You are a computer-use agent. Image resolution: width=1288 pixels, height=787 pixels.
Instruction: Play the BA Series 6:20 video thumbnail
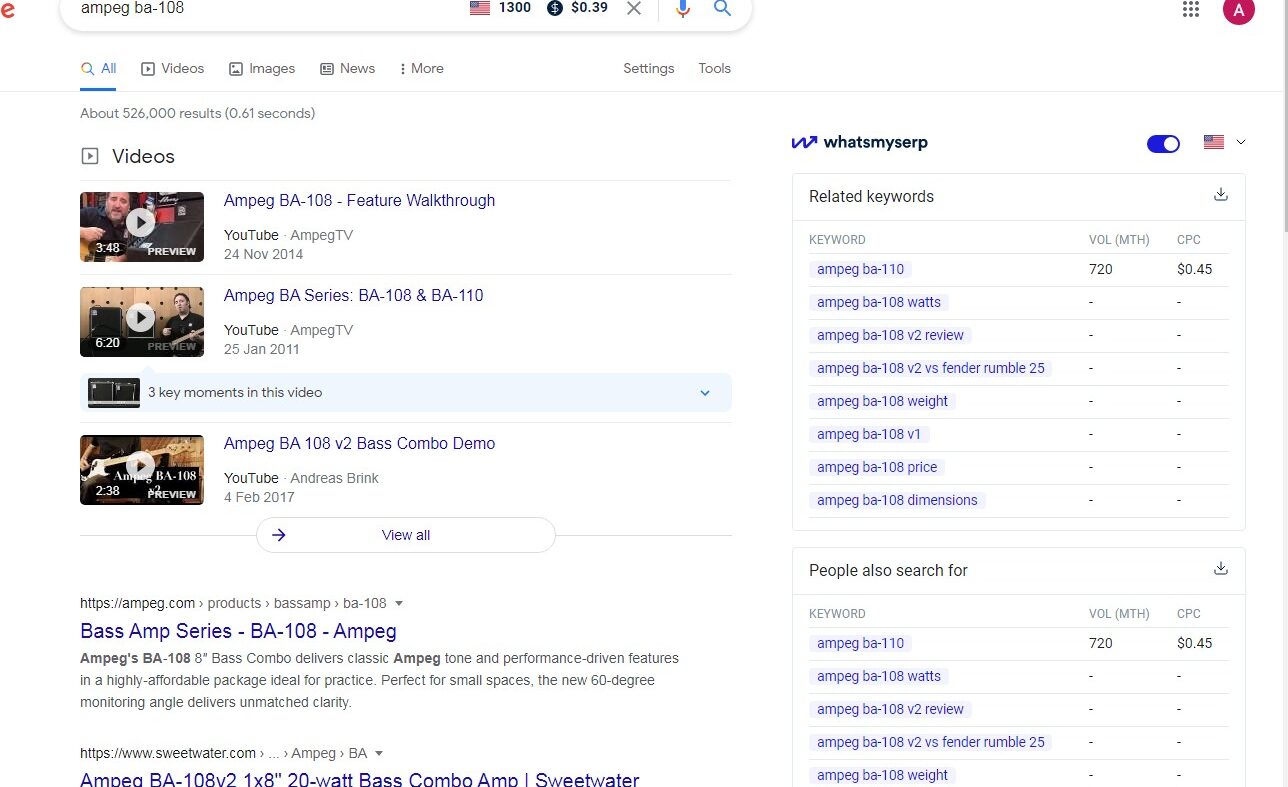pos(142,322)
